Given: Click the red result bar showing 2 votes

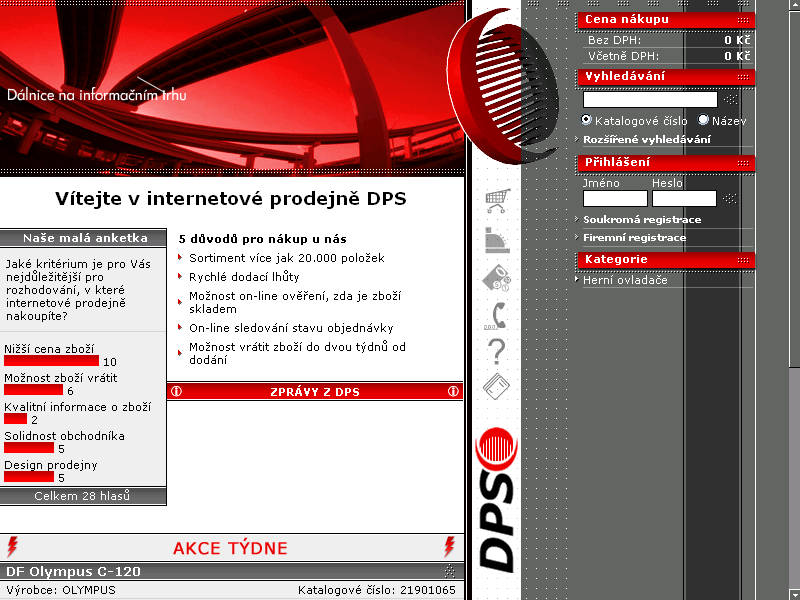Looking at the screenshot, I should coord(15,419).
